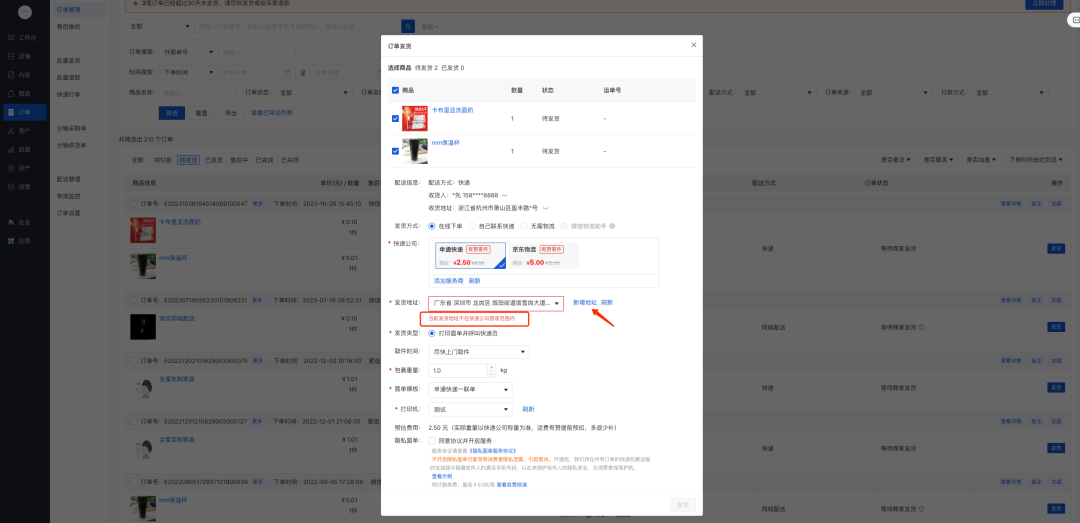Open 分销采购单 submenu item
The image size is (1080, 523).
(x=71, y=128)
